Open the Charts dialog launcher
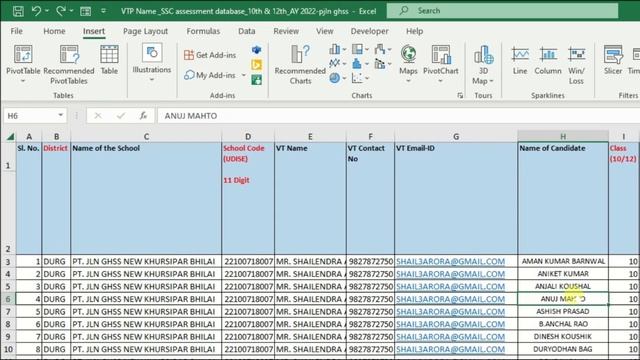This screenshot has height=360, width=640. tap(460, 96)
